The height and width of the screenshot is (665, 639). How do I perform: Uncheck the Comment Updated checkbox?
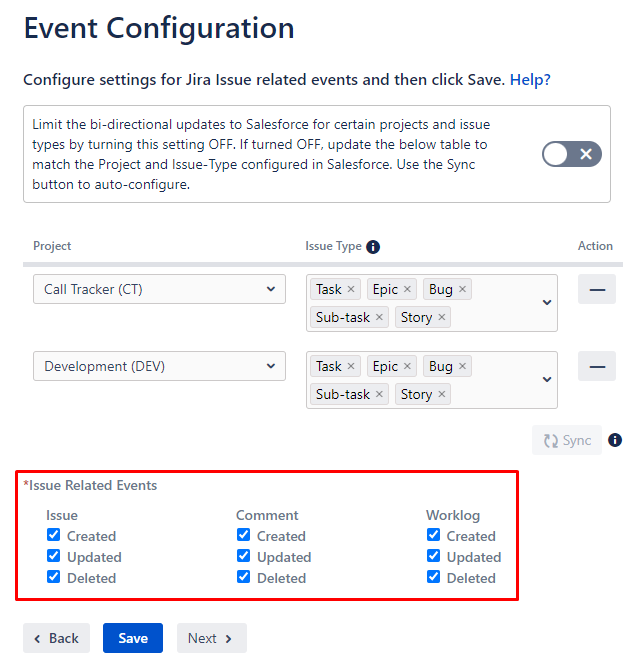tap(243, 556)
